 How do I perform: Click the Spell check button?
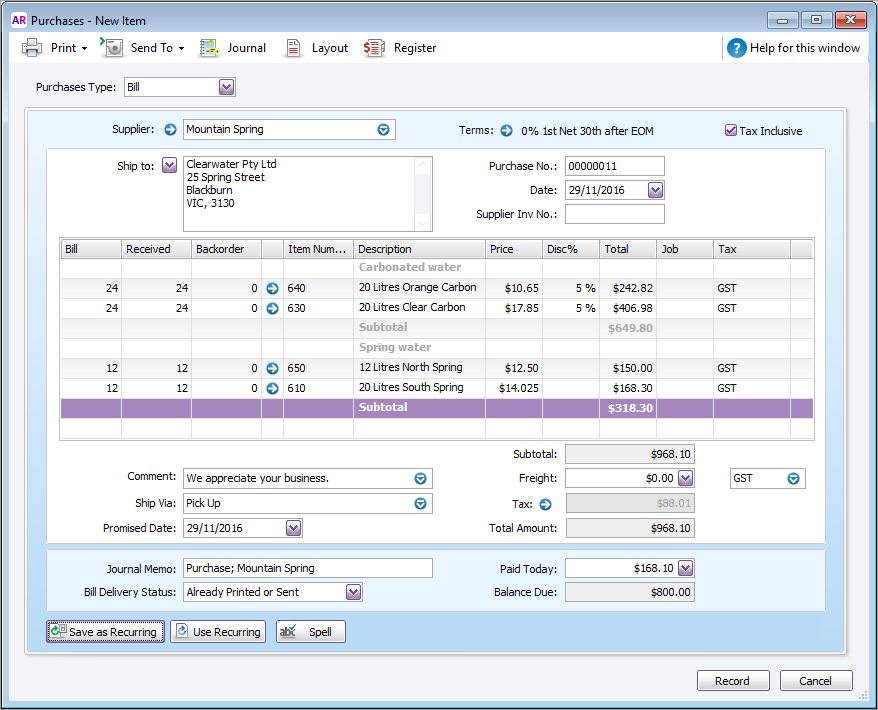[x=310, y=632]
